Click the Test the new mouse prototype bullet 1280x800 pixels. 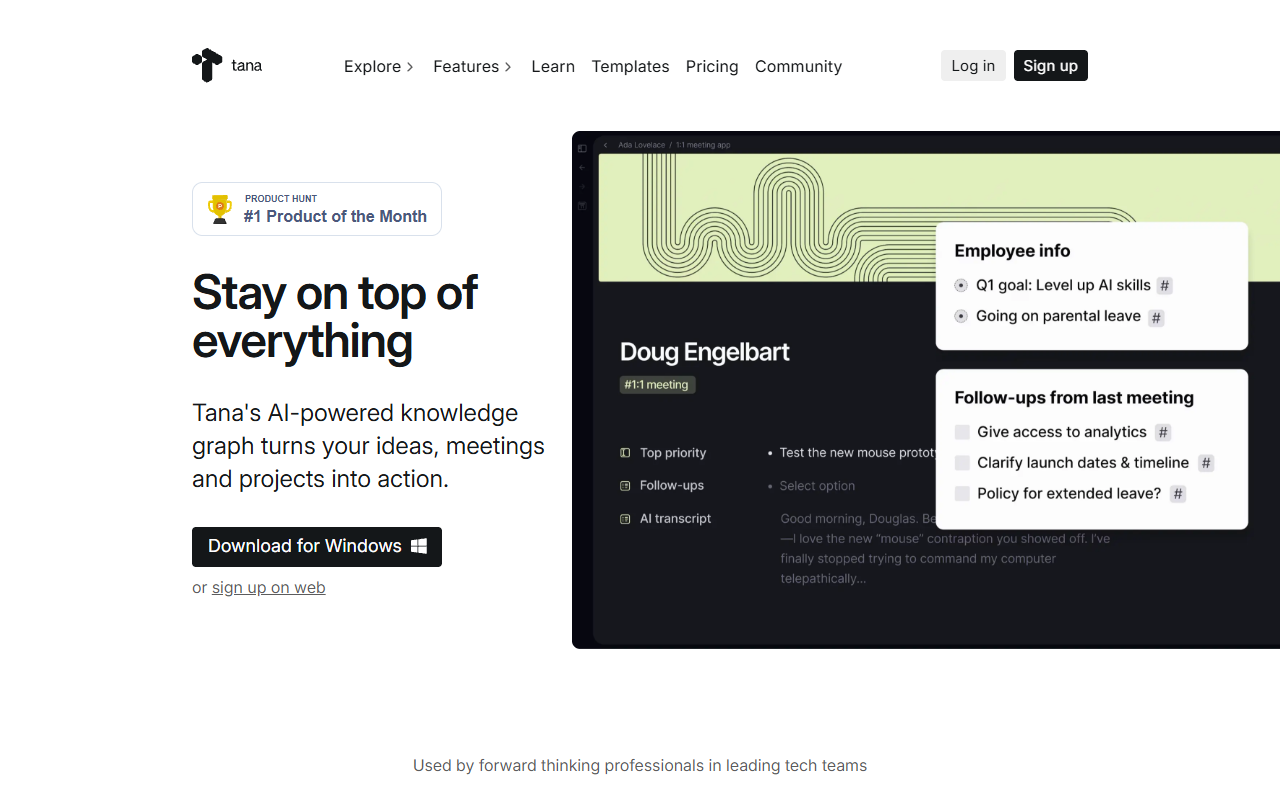pos(770,453)
